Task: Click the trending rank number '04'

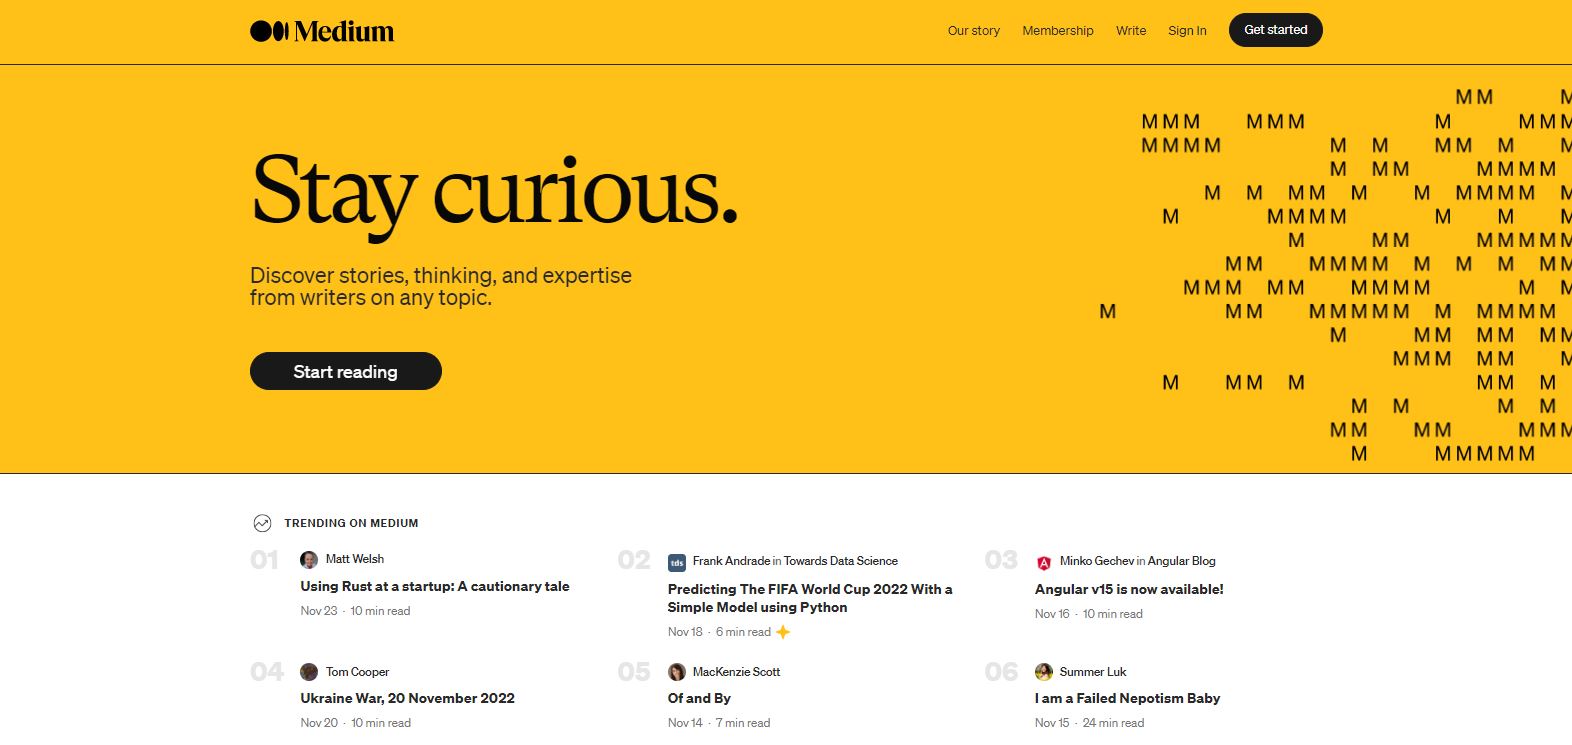Action: (x=267, y=672)
